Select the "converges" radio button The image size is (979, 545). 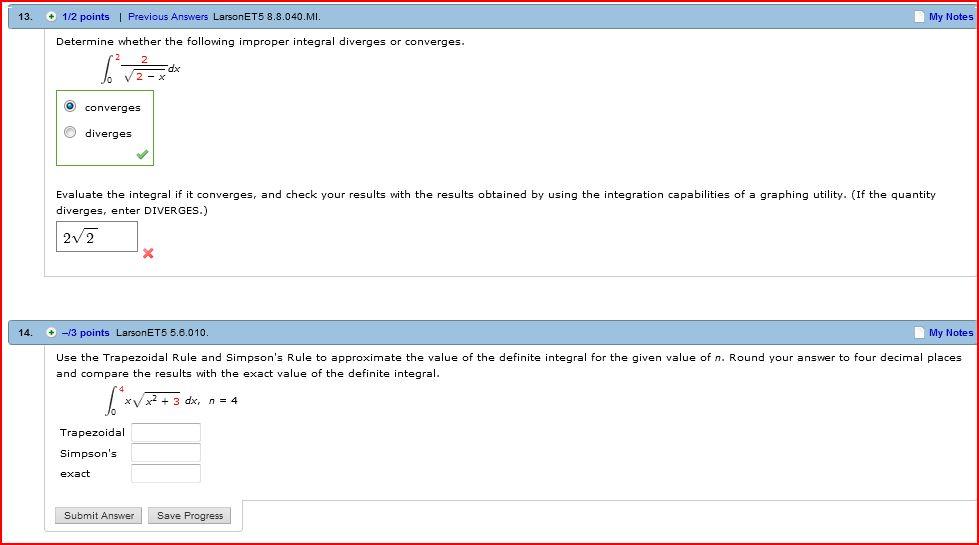coord(70,107)
